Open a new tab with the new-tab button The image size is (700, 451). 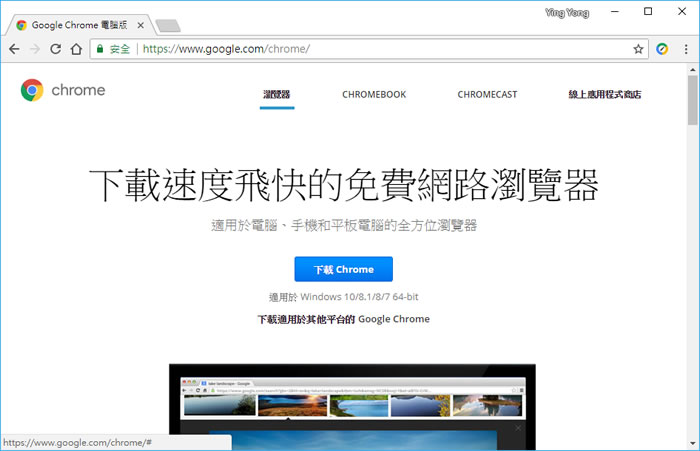[168, 25]
